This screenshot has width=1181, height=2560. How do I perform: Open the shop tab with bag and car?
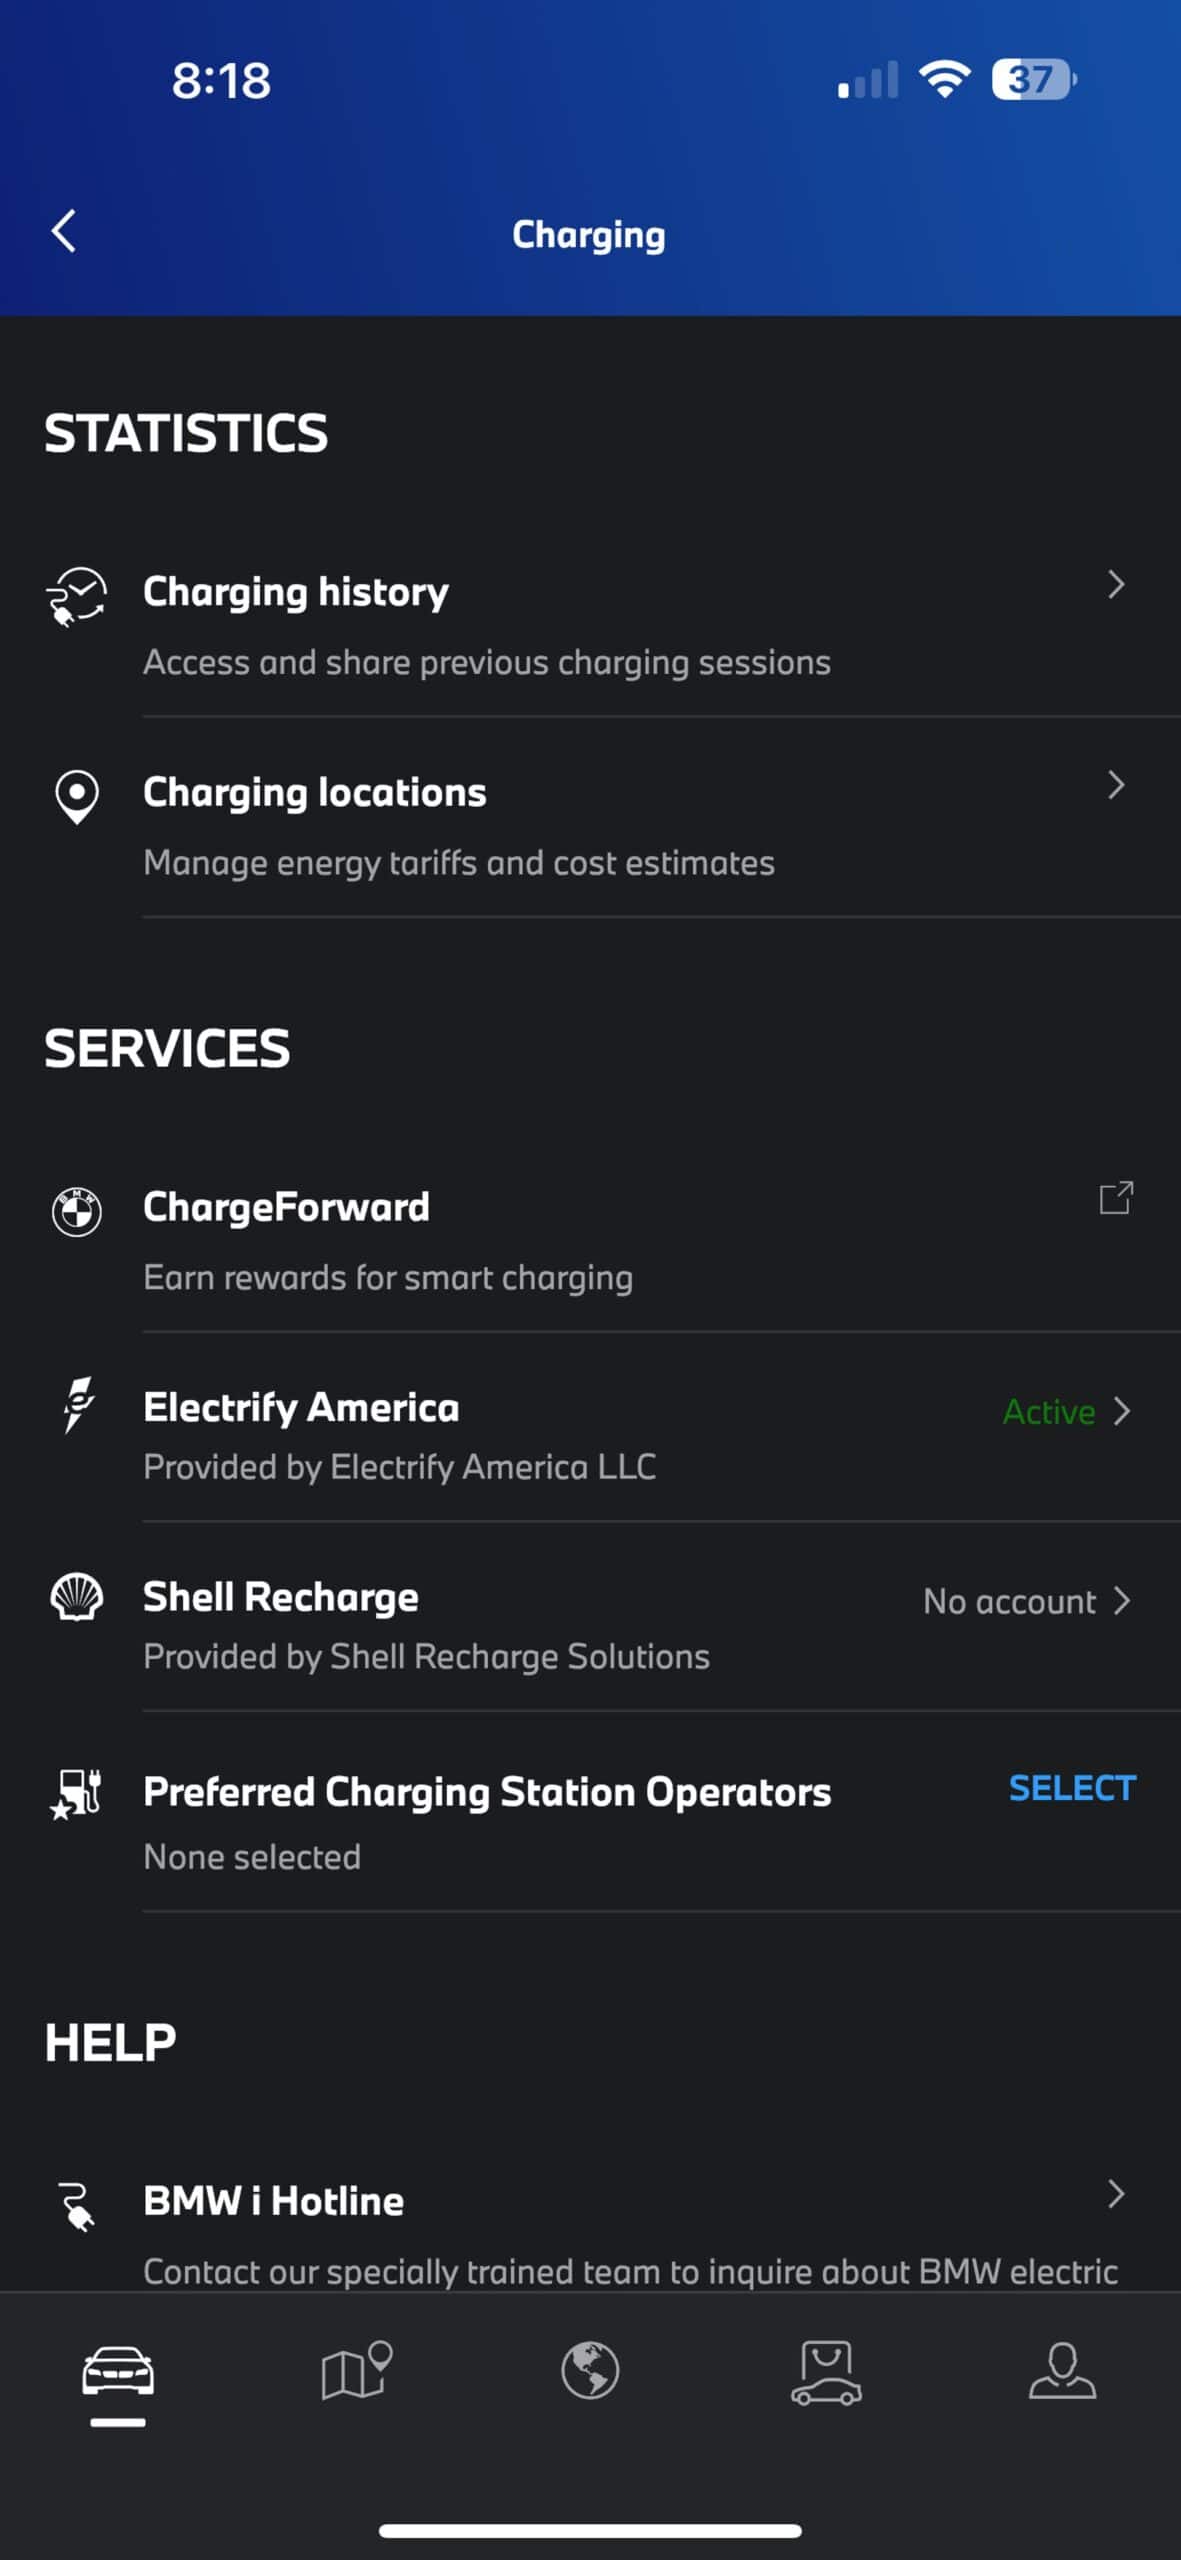[x=826, y=2372]
